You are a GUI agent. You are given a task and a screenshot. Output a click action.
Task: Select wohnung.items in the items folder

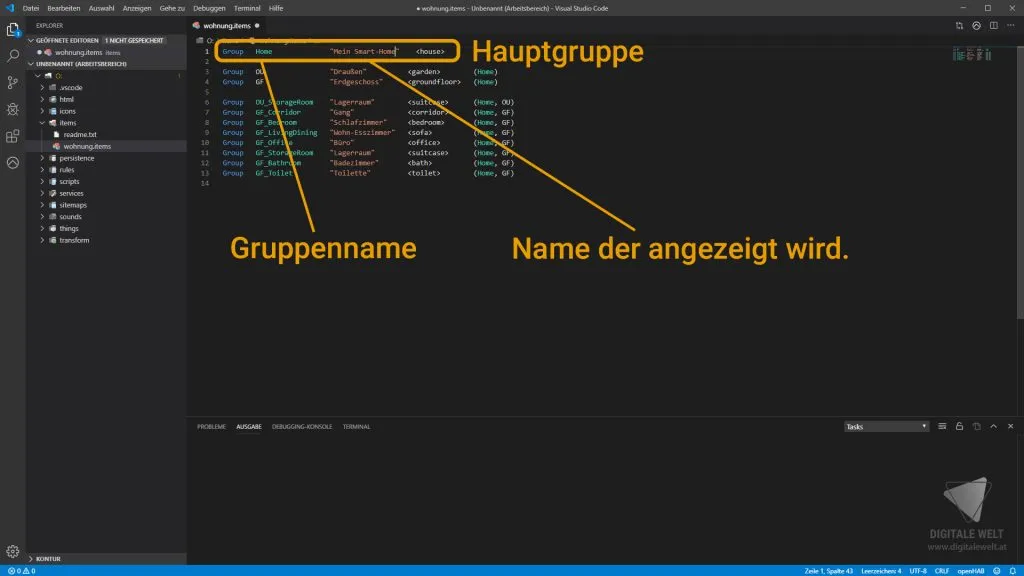point(87,146)
